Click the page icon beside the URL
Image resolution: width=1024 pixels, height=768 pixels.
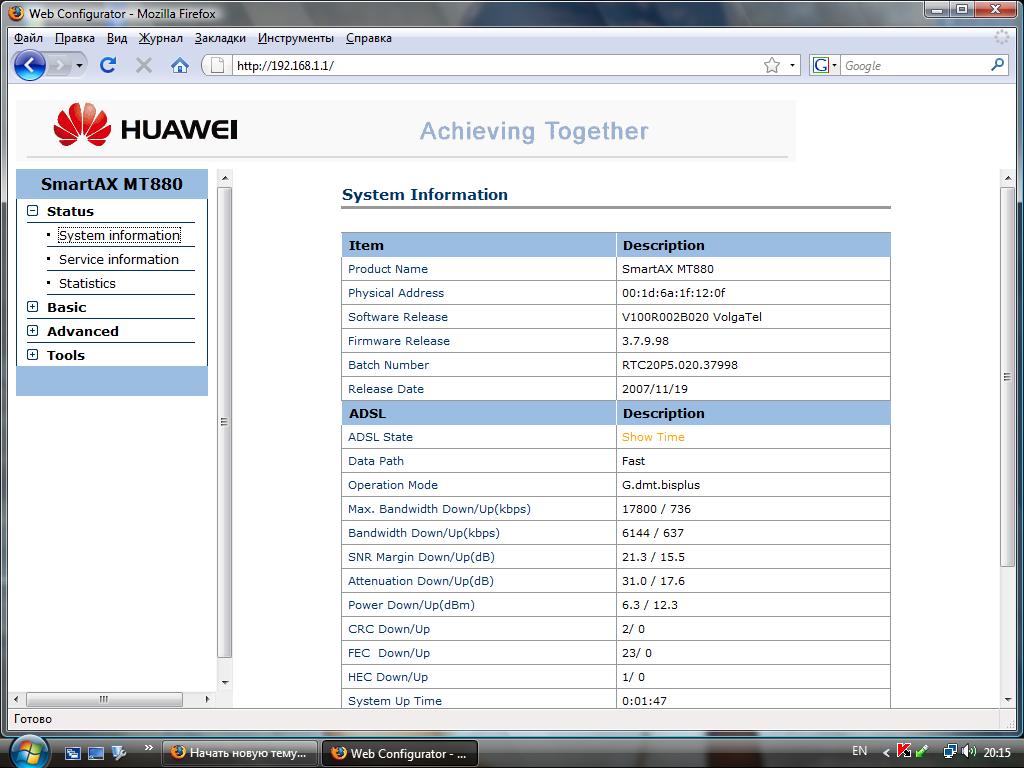click(x=217, y=65)
